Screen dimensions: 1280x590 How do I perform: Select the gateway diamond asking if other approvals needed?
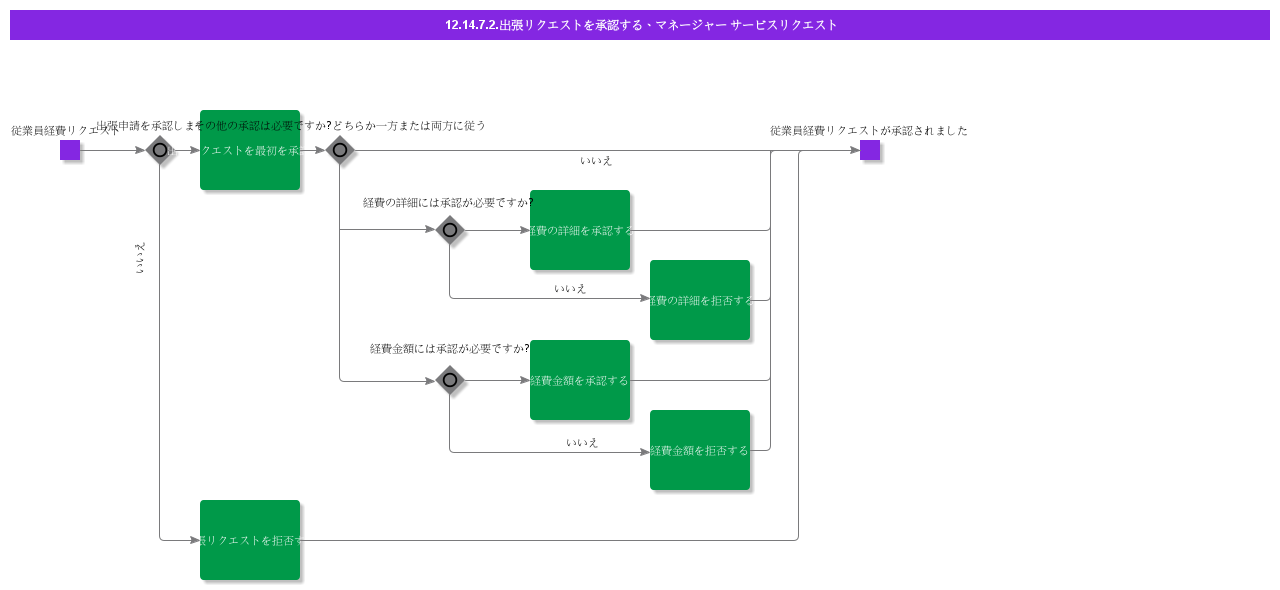340,150
